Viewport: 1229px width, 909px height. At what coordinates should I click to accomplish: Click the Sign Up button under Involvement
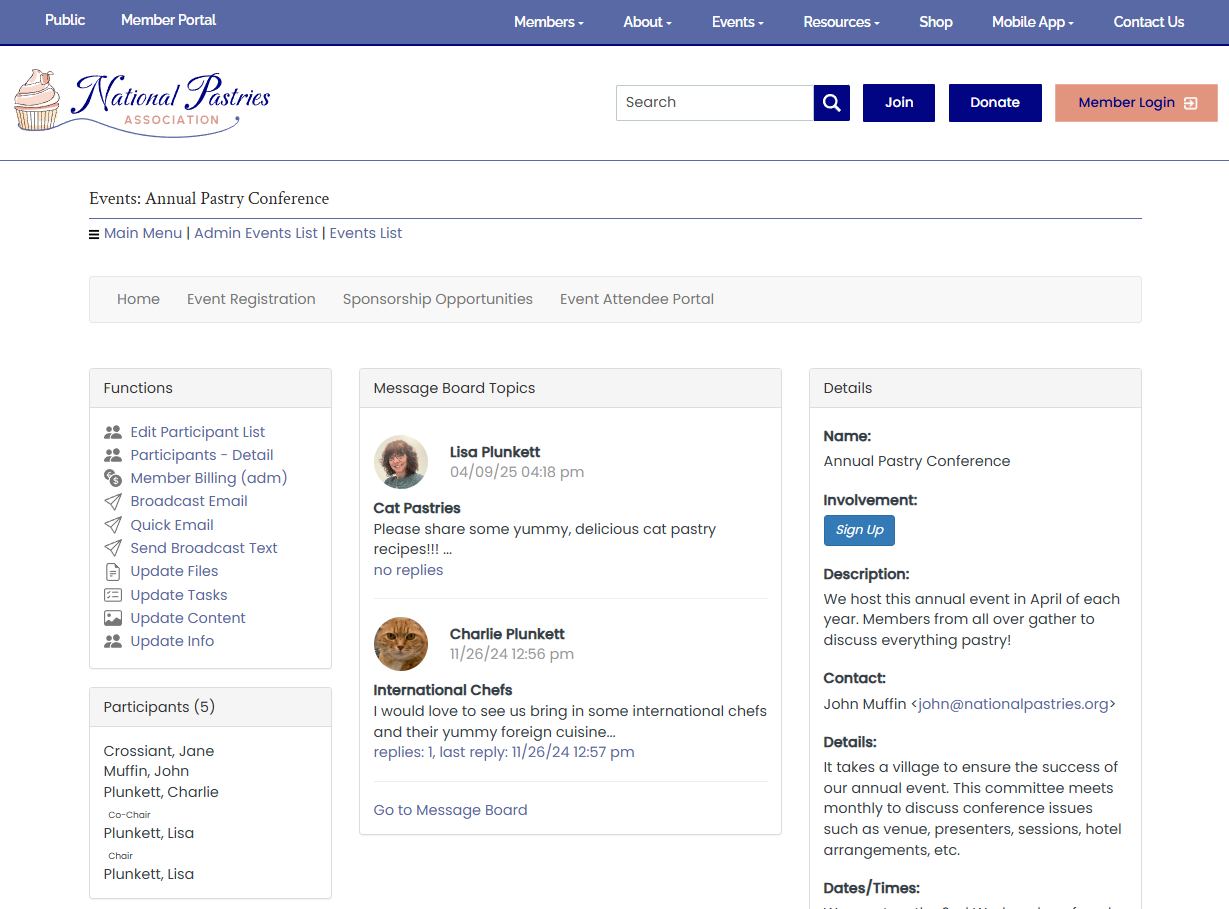pyautogui.click(x=859, y=530)
